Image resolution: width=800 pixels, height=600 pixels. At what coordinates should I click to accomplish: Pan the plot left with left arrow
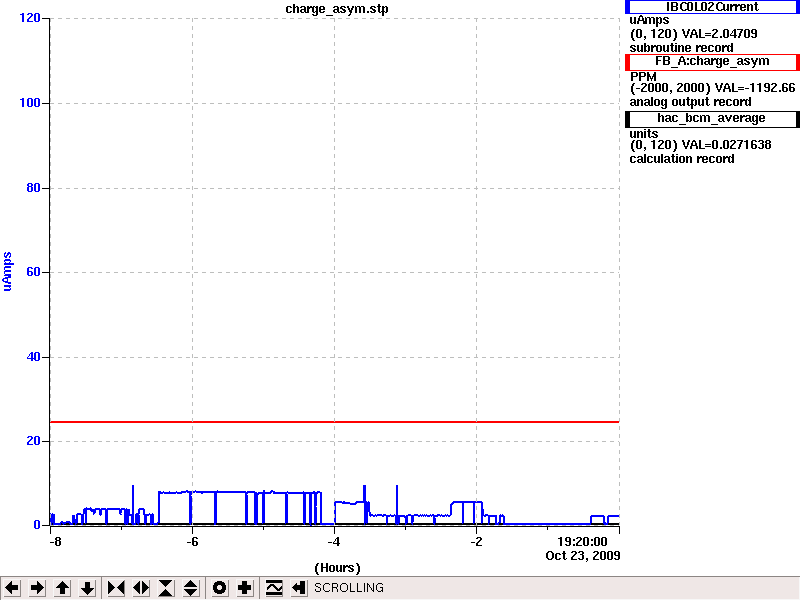pyautogui.click(x=12, y=588)
